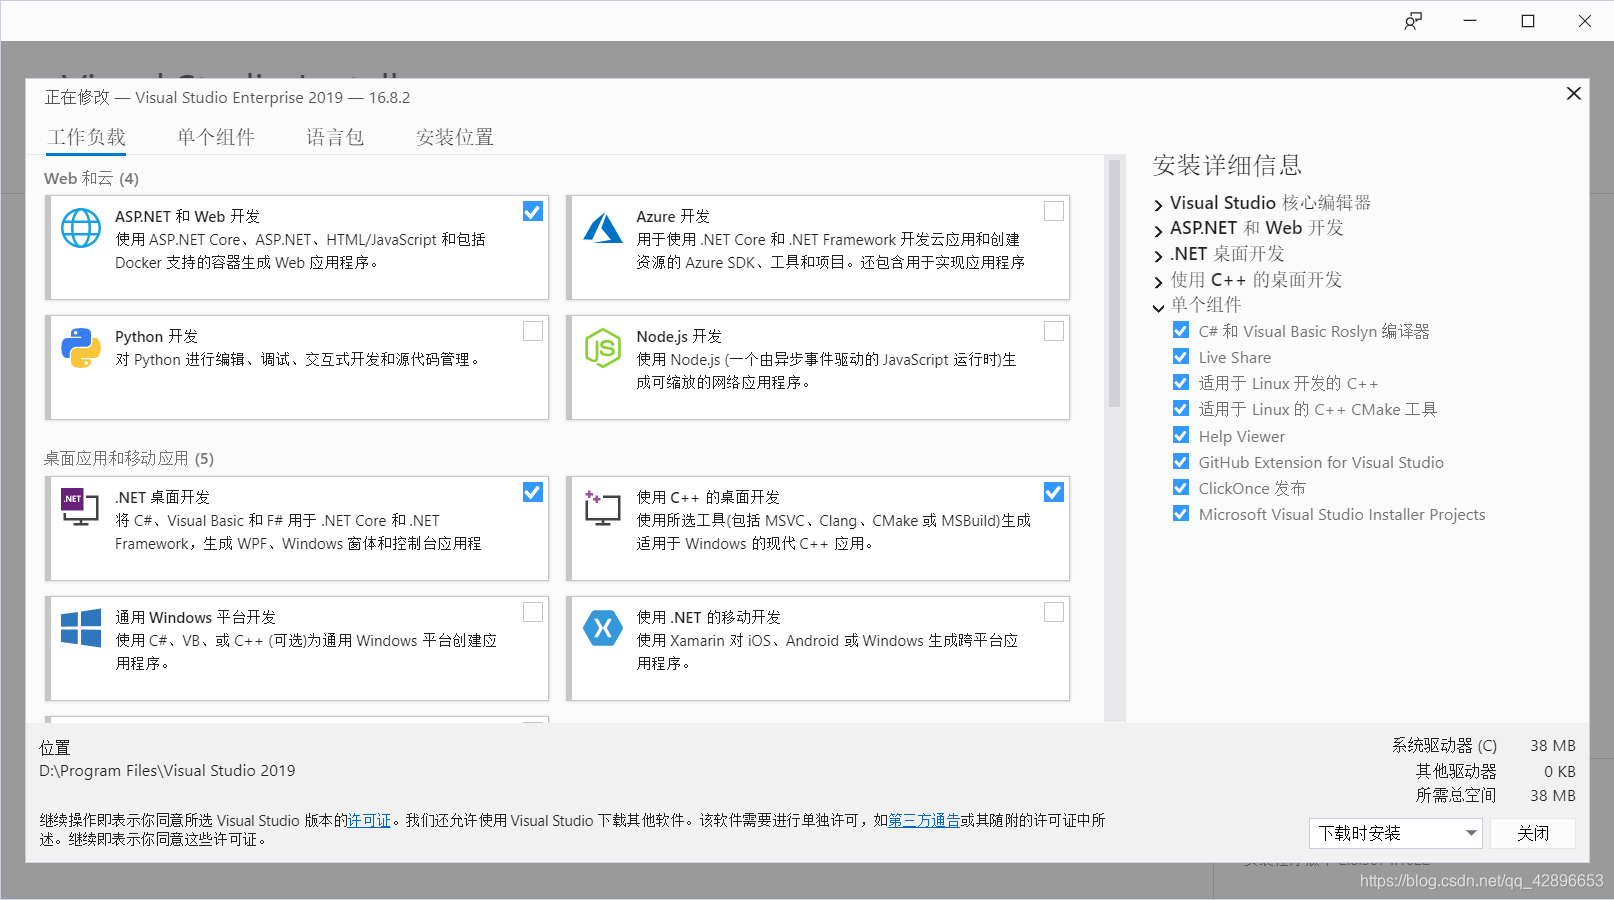Click the Azure 开发 title text
The image size is (1614, 900).
(673, 216)
